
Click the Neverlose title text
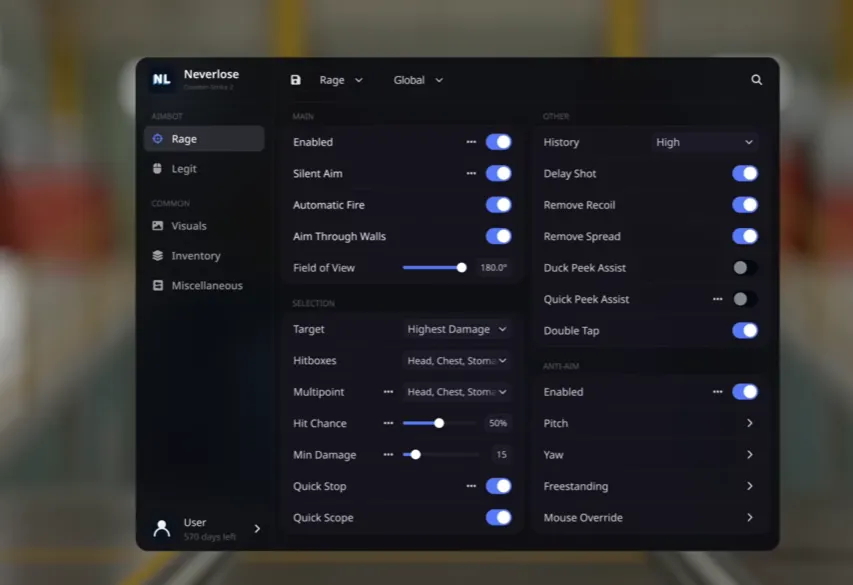click(x=211, y=74)
